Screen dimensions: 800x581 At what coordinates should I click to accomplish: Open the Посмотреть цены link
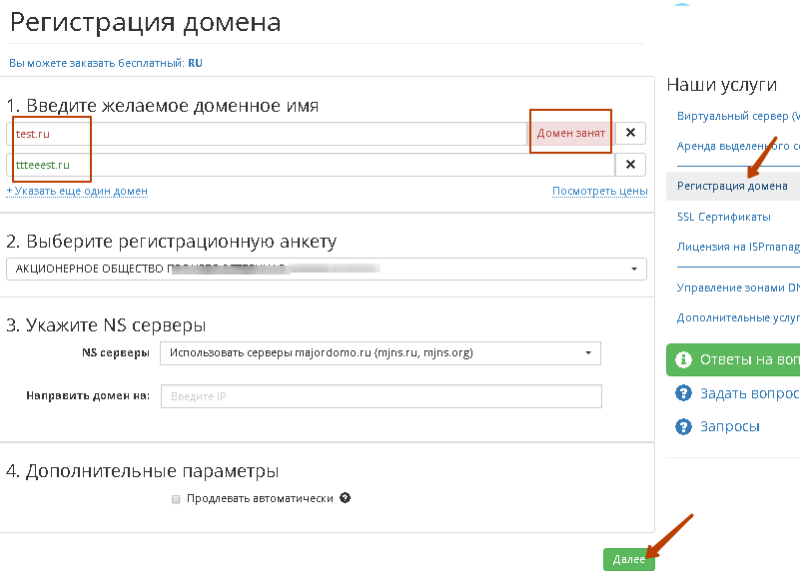pyautogui.click(x=600, y=191)
